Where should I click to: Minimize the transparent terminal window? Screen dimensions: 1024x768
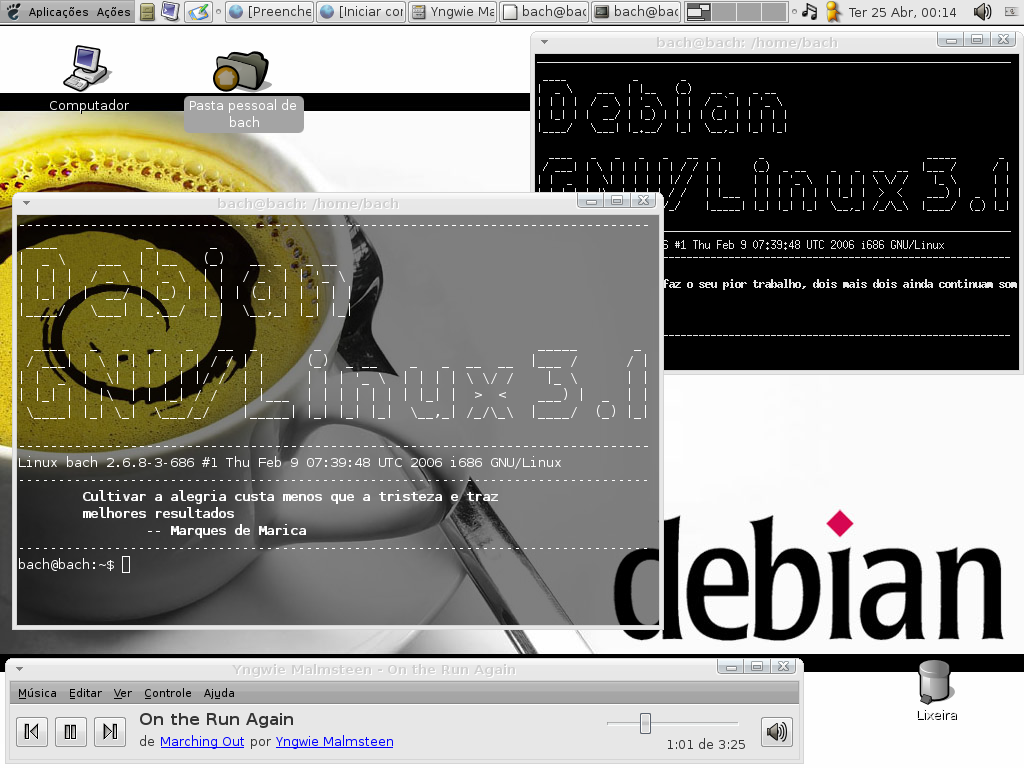pyautogui.click(x=591, y=201)
